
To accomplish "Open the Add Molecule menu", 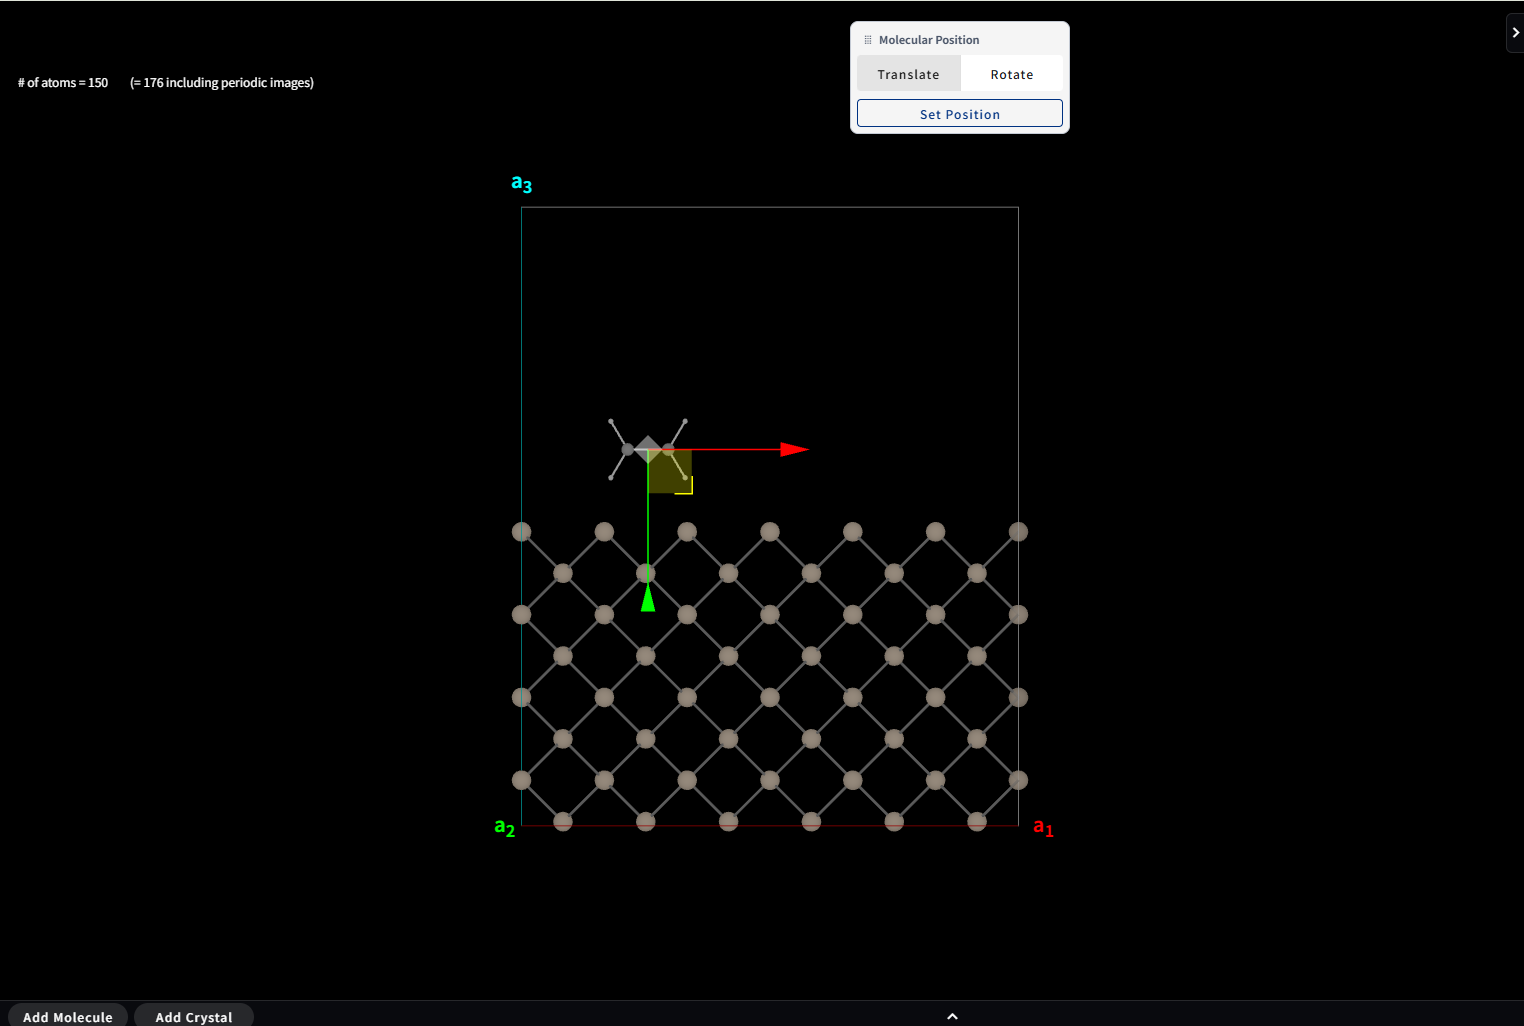I will tap(67, 1016).
